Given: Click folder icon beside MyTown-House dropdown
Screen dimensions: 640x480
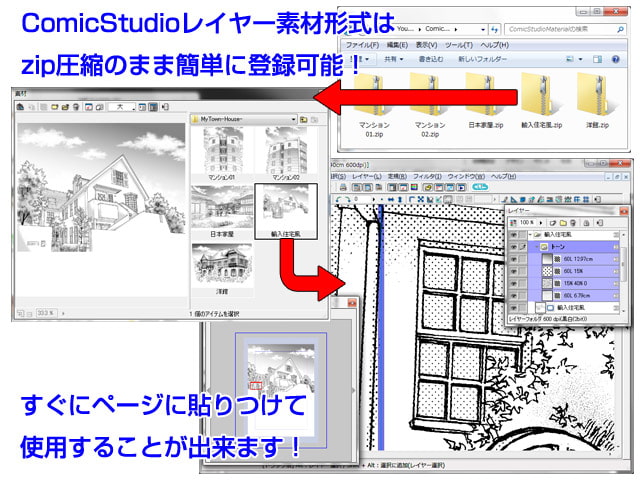Looking at the screenshot, I should [303, 119].
